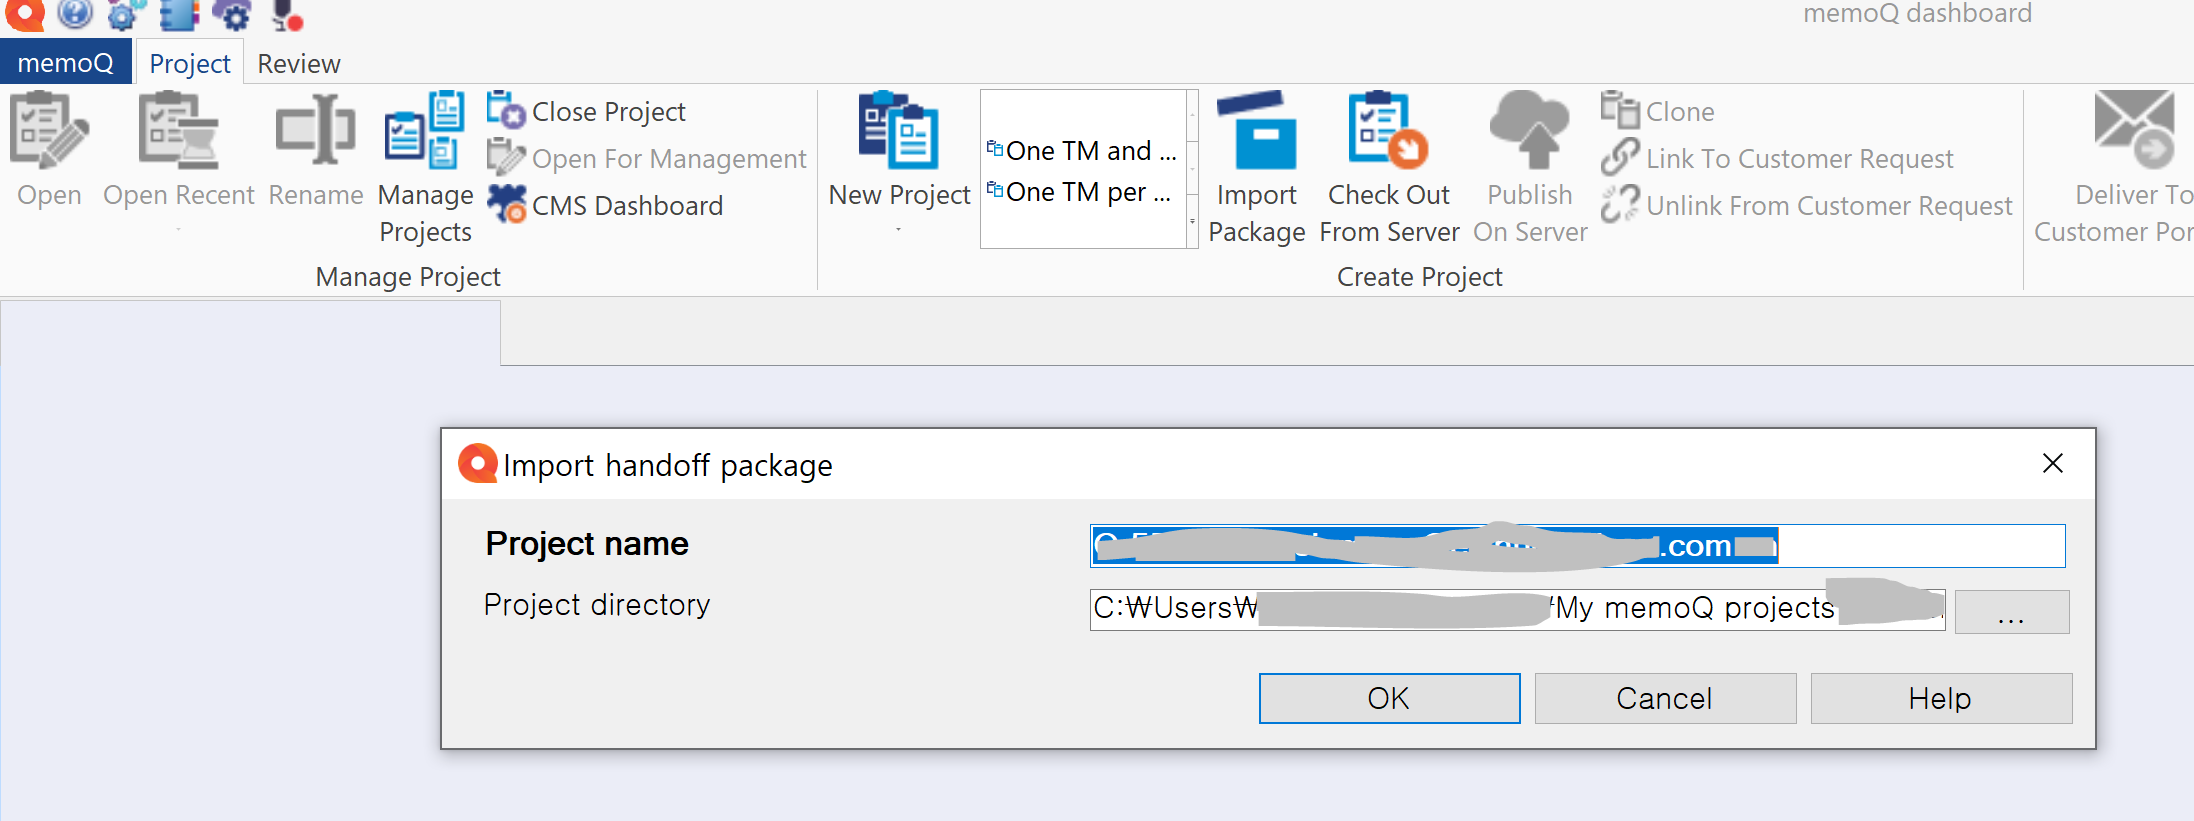The width and height of the screenshot is (2194, 821).
Task: Expand the New Project dropdown arrow
Action: 898,229
